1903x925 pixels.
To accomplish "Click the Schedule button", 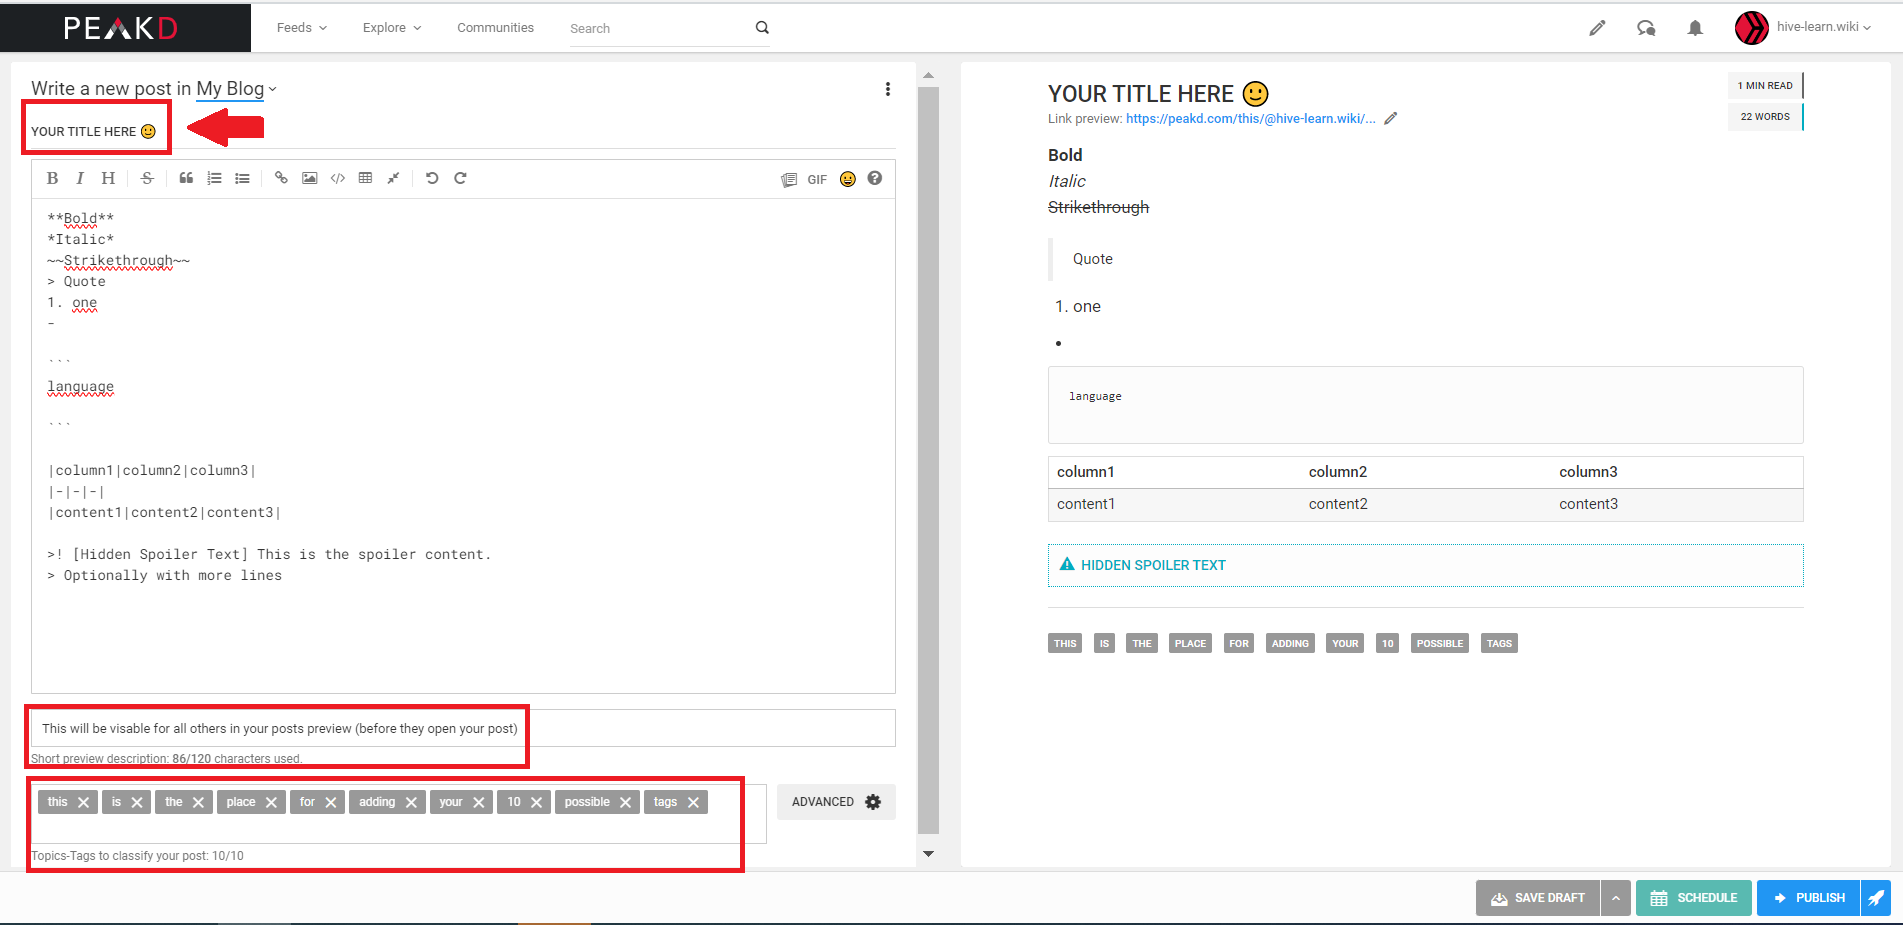I will point(1694,898).
